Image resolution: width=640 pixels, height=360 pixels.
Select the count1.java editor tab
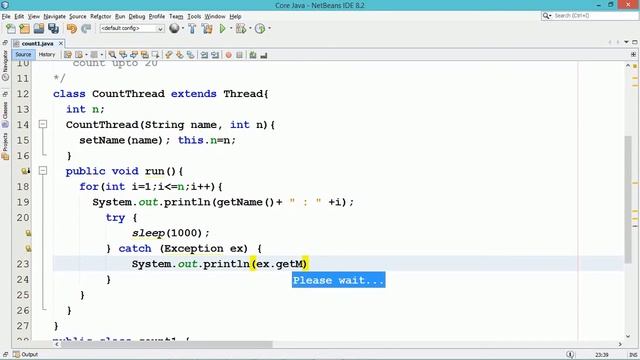pyautogui.click(x=37, y=43)
